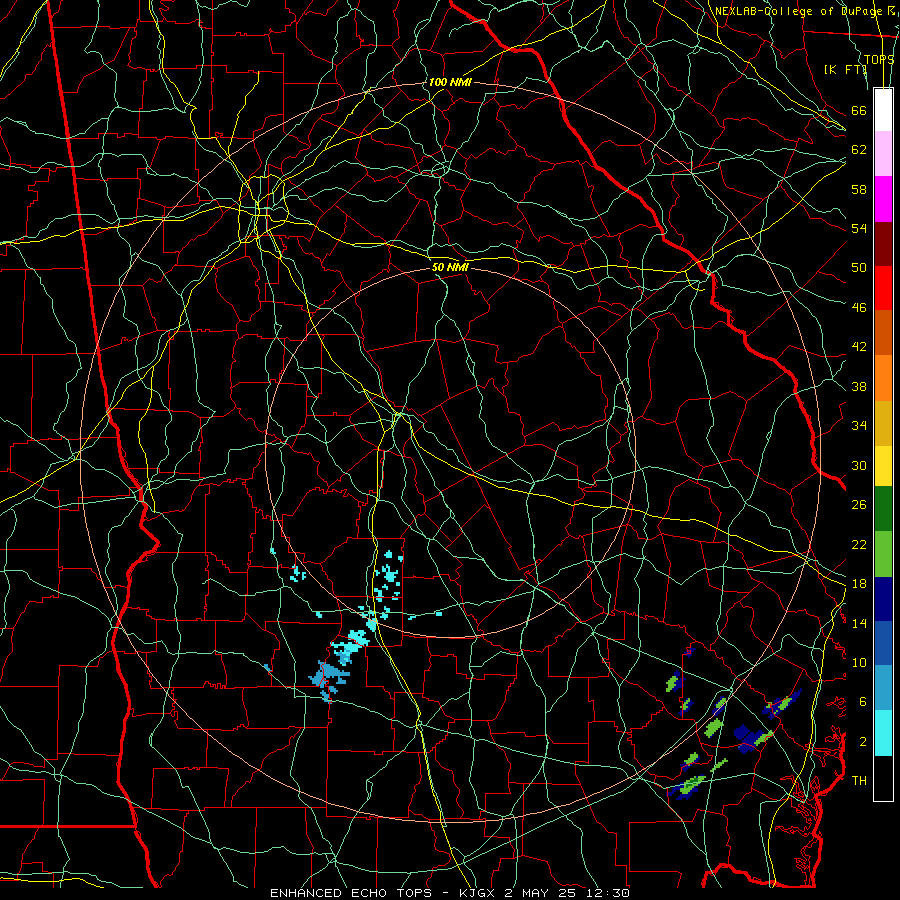Click the 50 NMI range ring label
Screen dimensions: 900x900
pyautogui.click(x=450, y=267)
